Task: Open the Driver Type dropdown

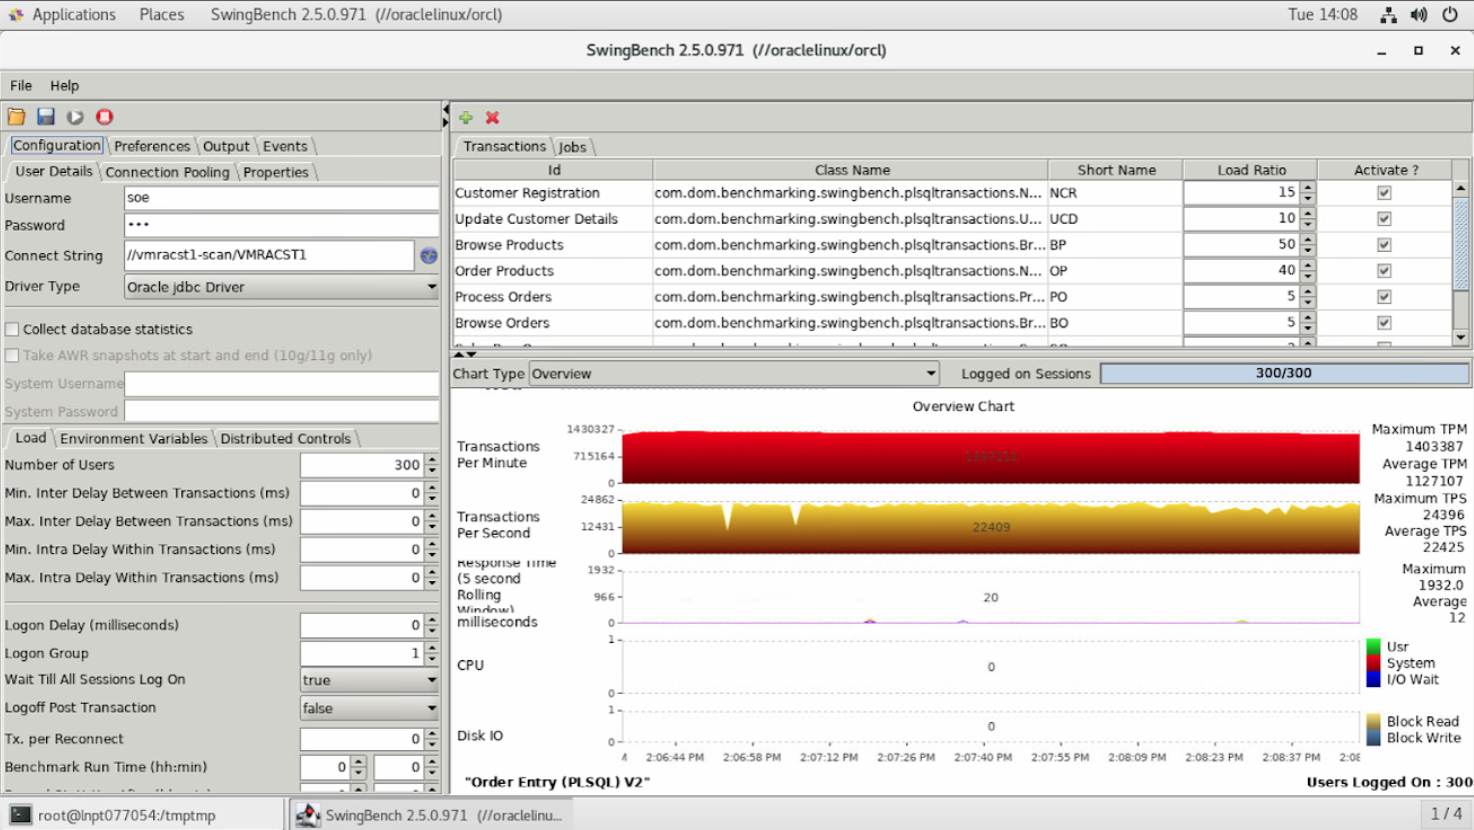Action: [x=281, y=287]
